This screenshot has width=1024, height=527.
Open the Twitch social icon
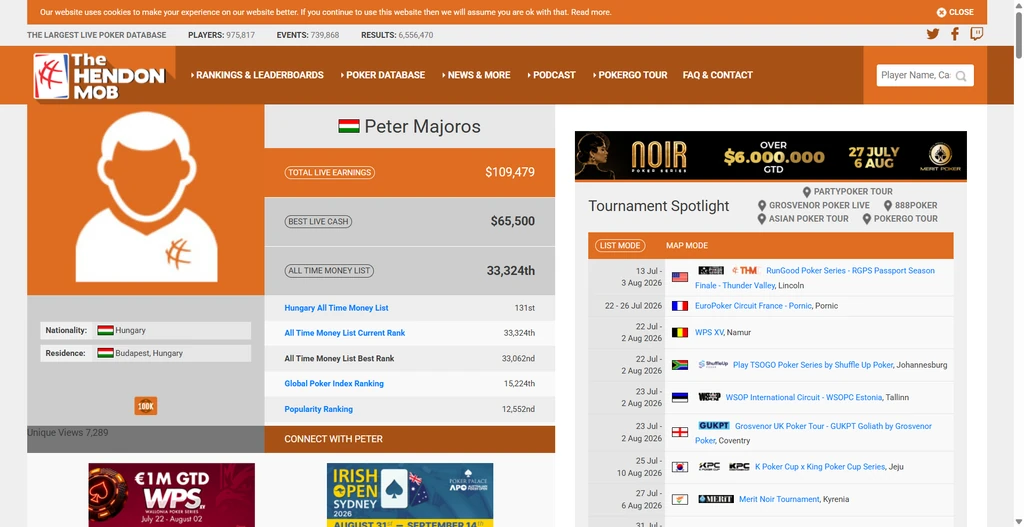point(976,34)
